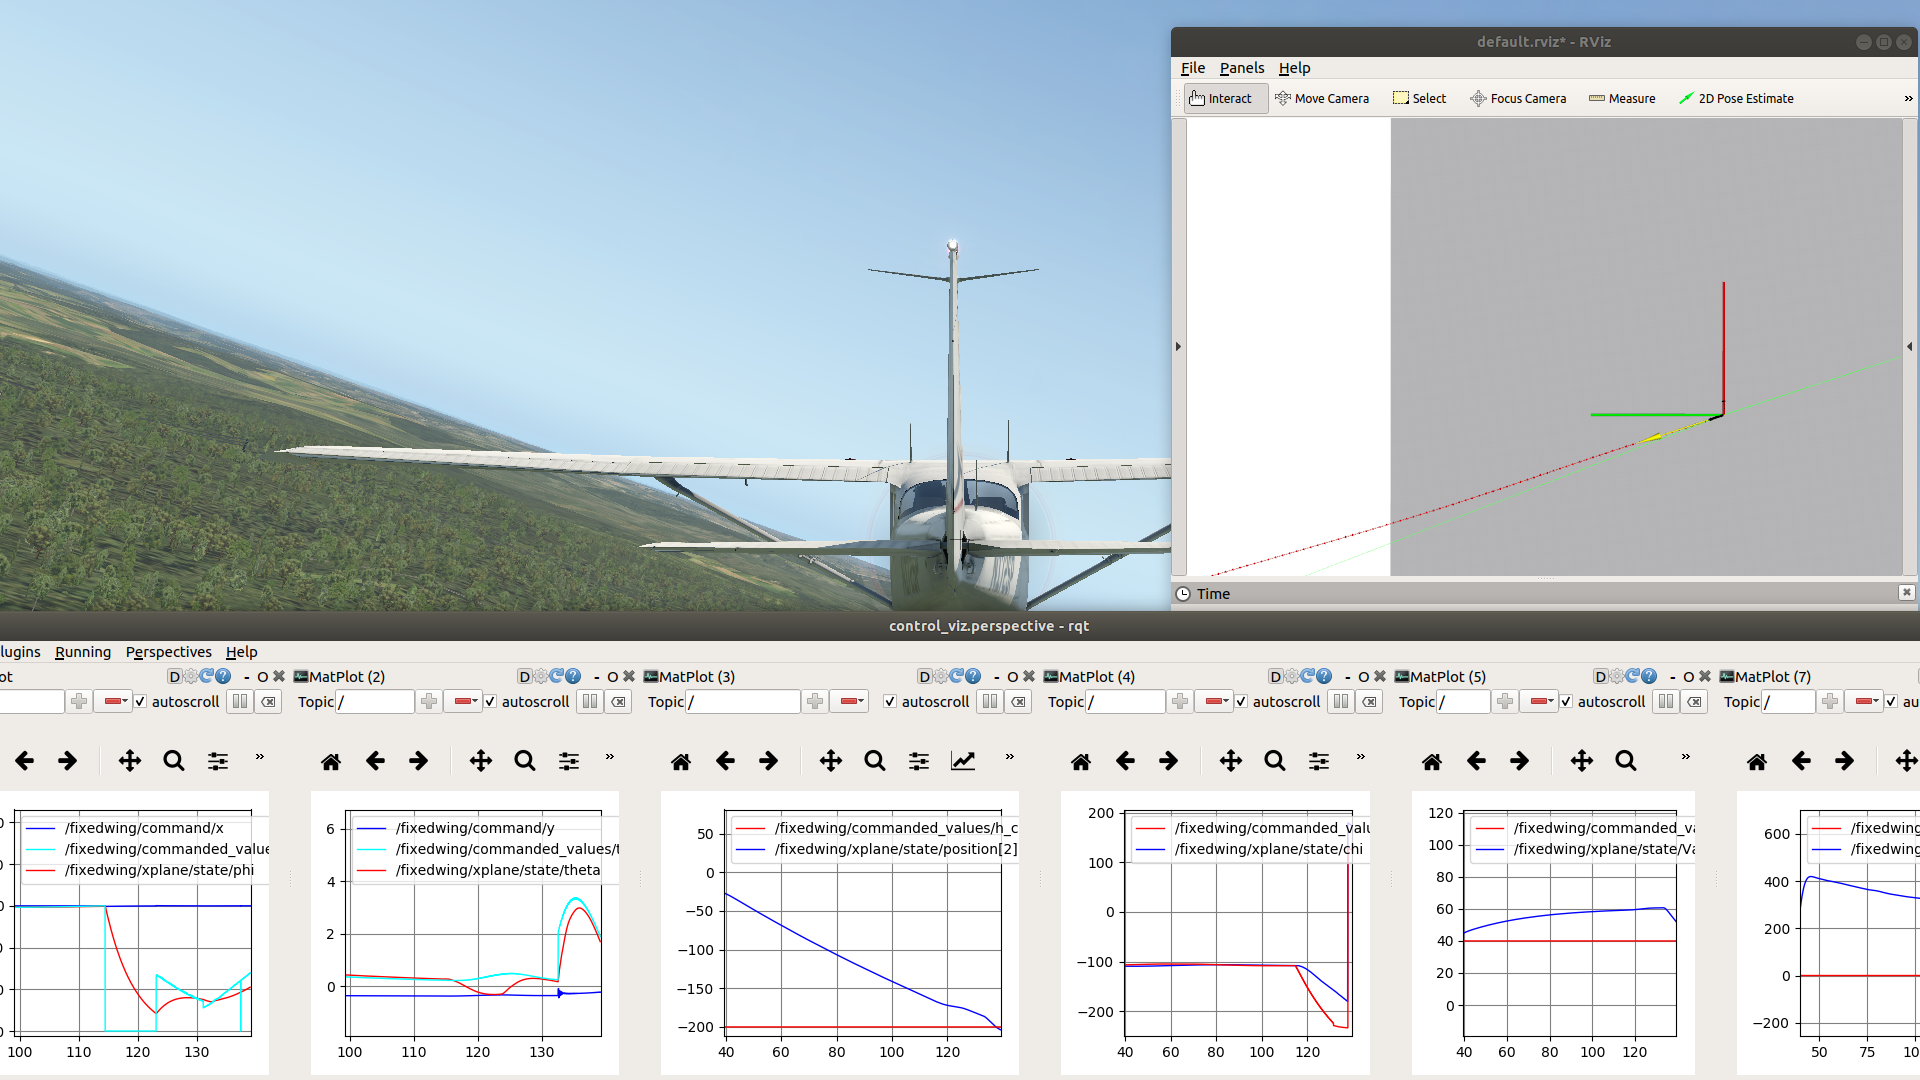
Task: Clear the plot in MatPlot (3)
Action: (x=1018, y=701)
